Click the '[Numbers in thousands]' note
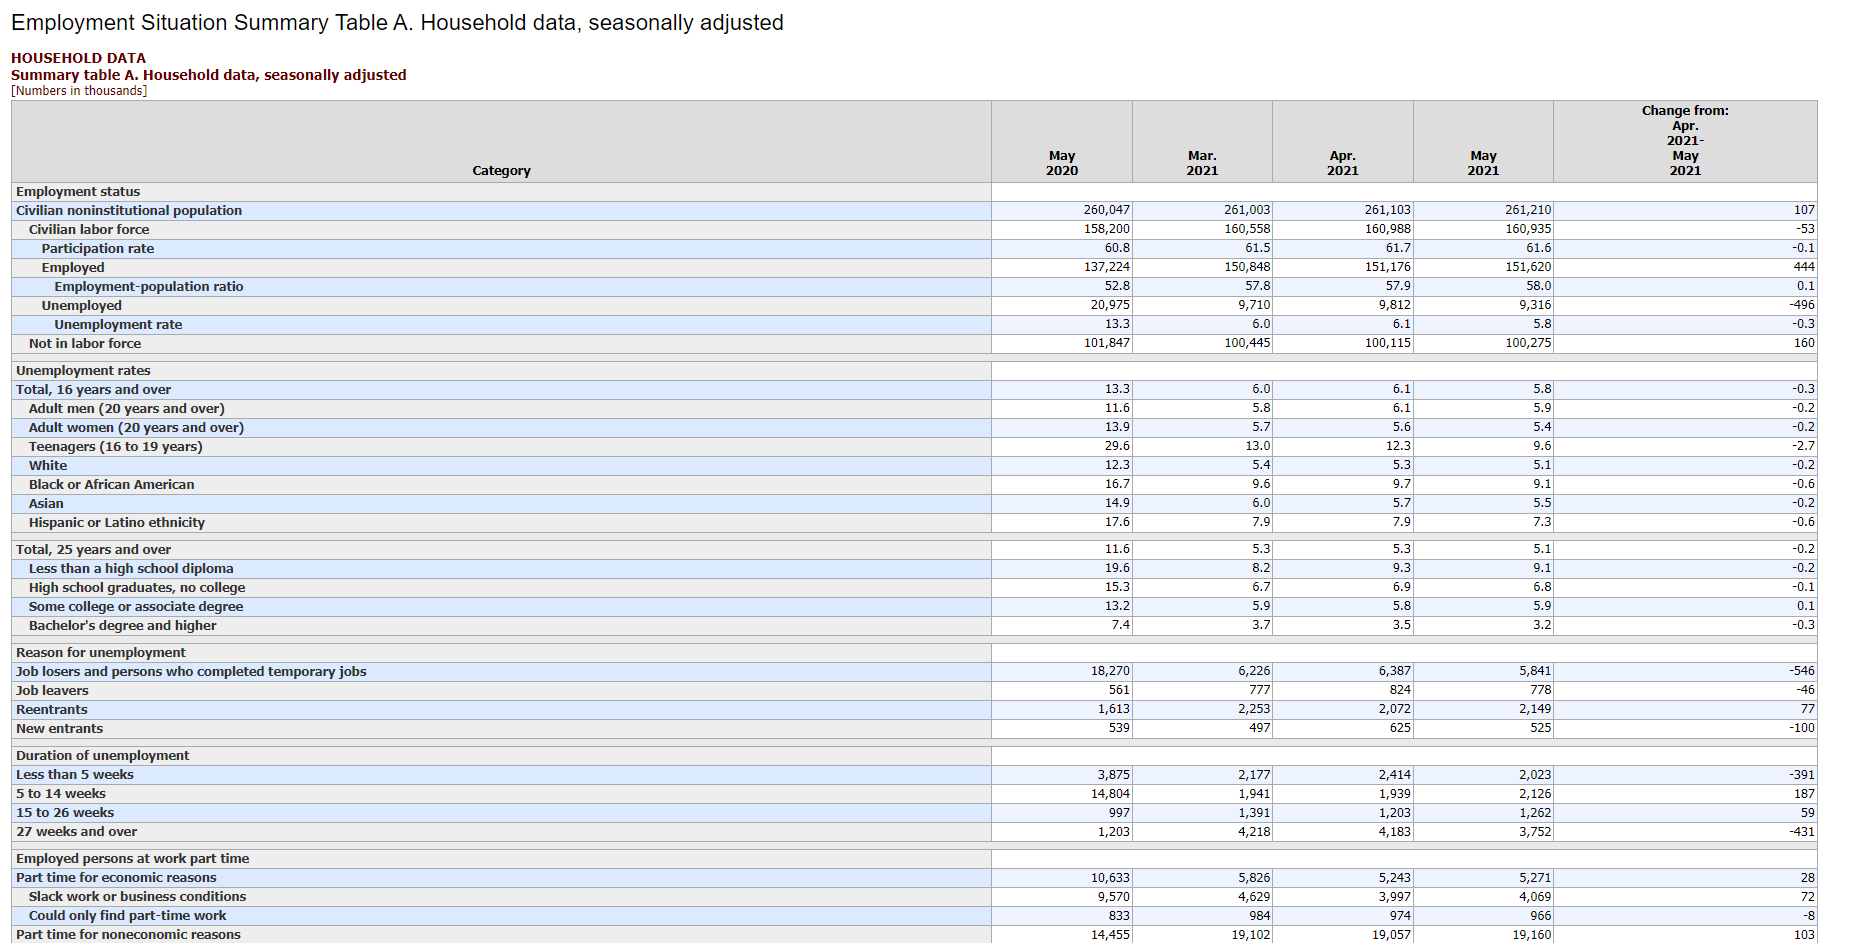 (79, 91)
